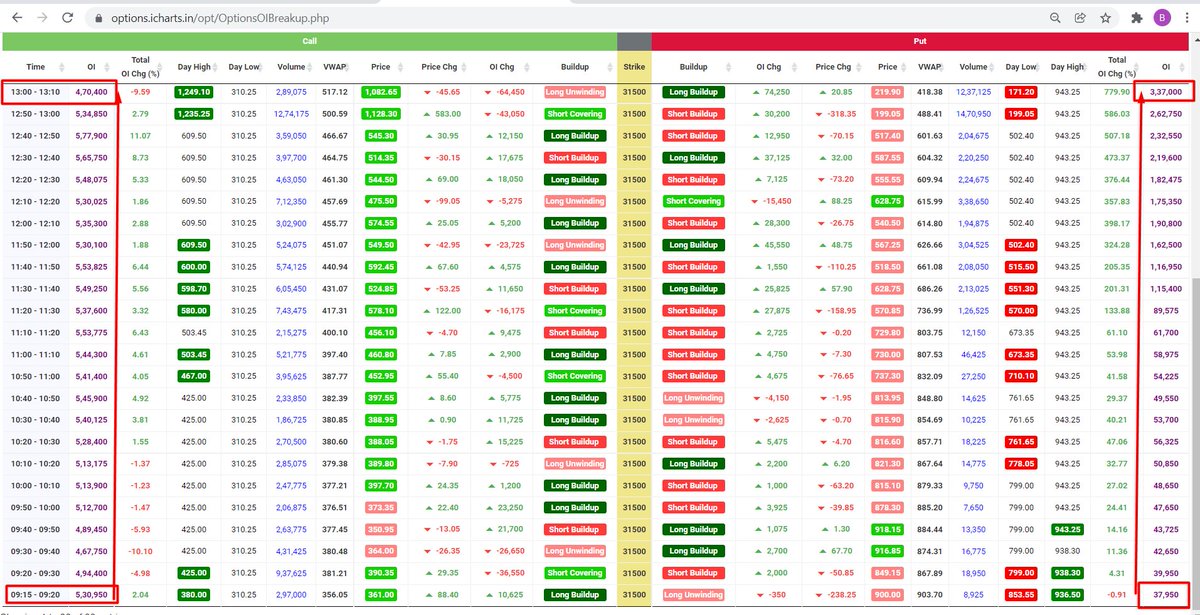Sort by Put side VWAP header
This screenshot has width=1200, height=615.
(x=930, y=67)
